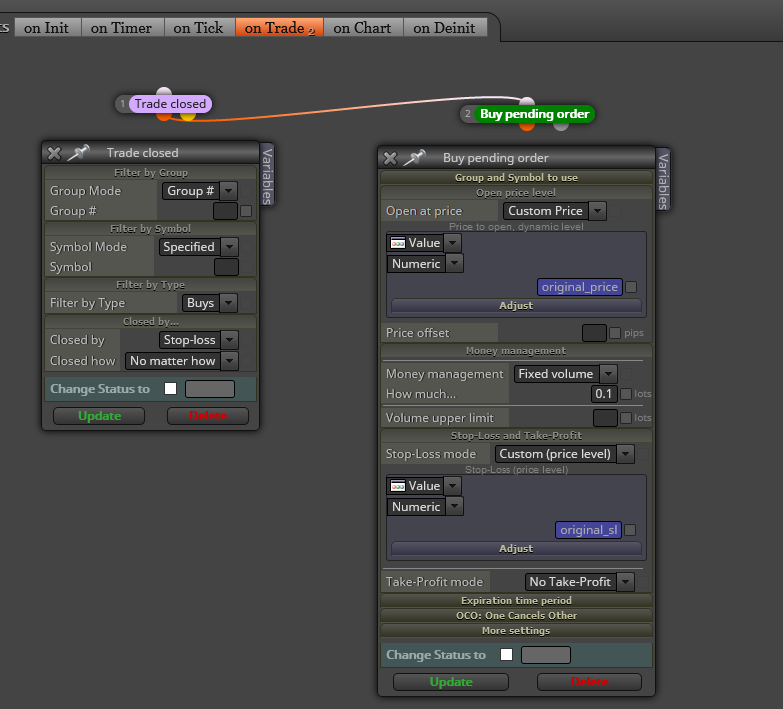Switch to the on Deinit tab

pyautogui.click(x=444, y=28)
